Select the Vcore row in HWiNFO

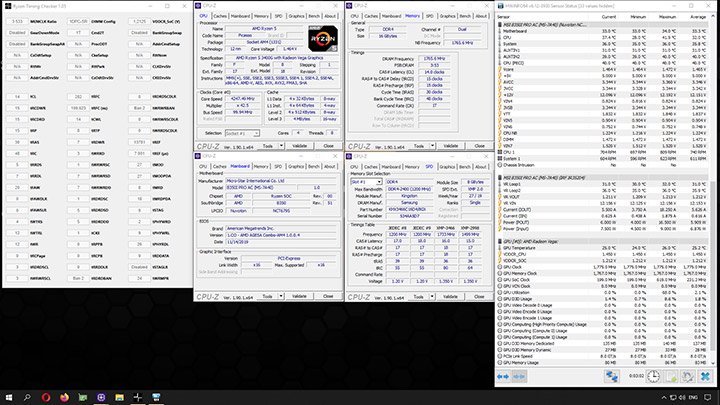pos(604,69)
